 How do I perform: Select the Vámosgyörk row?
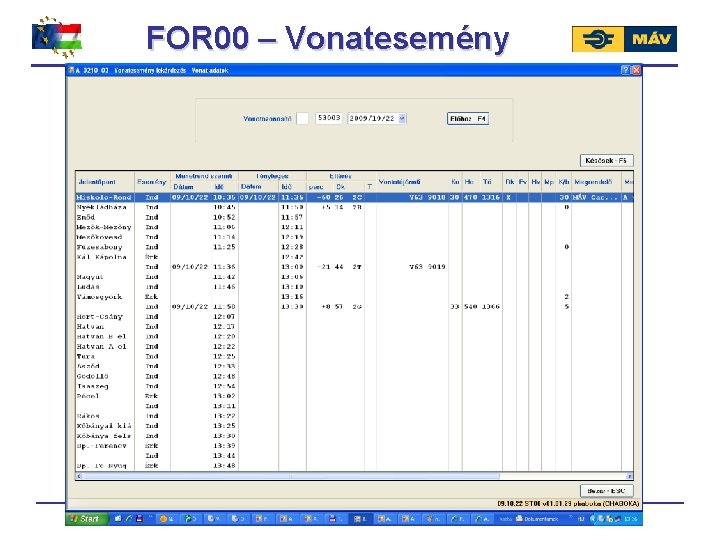(x=354, y=297)
